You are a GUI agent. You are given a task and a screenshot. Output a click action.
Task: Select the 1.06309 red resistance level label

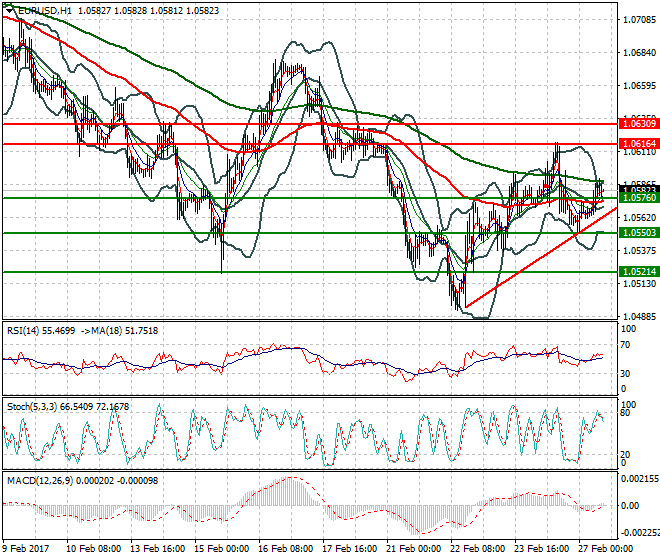pos(639,124)
